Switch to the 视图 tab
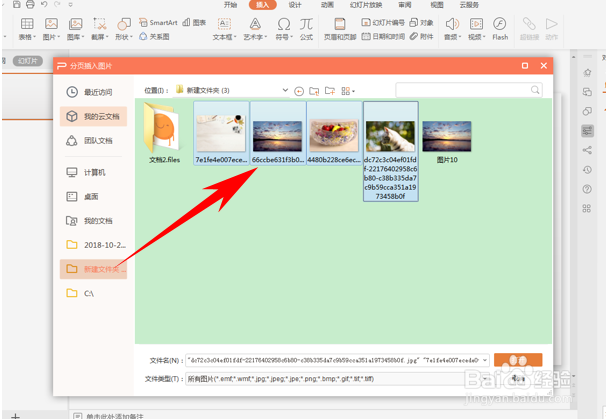Image resolution: width=606 pixels, height=419 pixels. (x=437, y=5)
